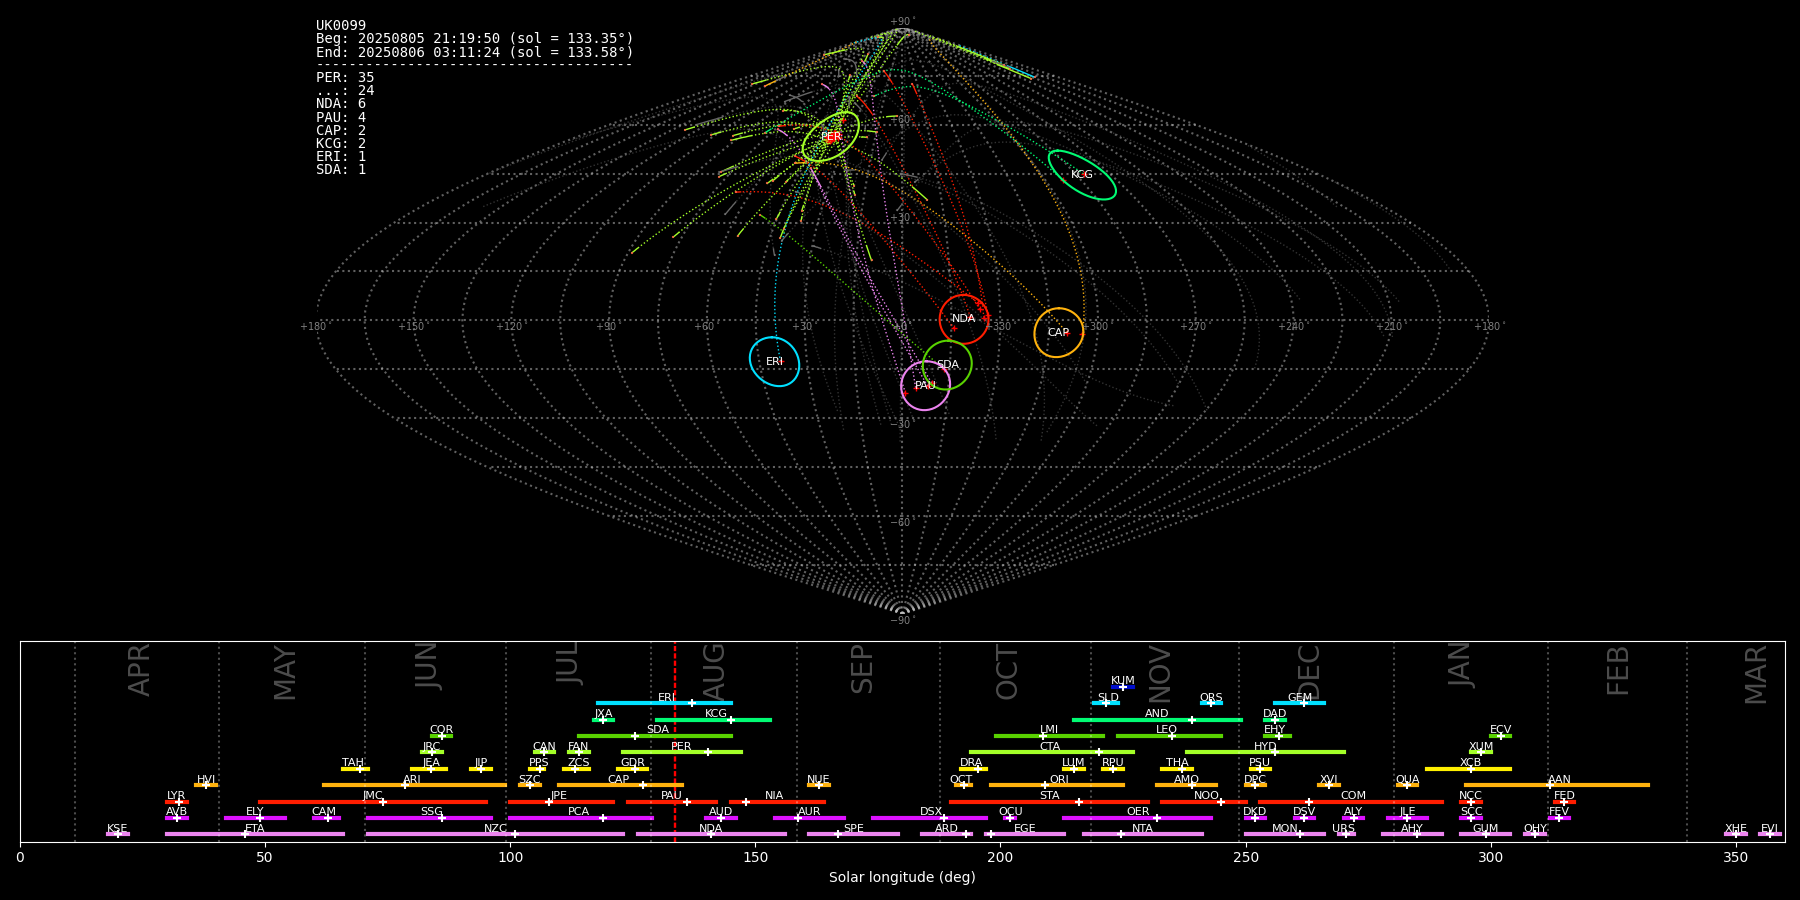Click the PCA shower bar in the timeline
The height and width of the screenshot is (900, 1800).
[580, 818]
